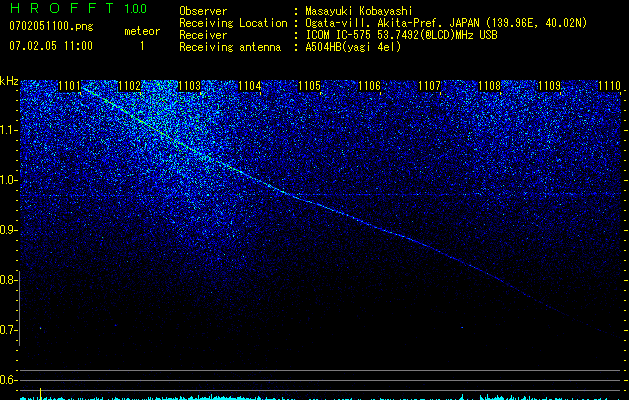Viewport: 629px width, 400px height.
Task: Click the 1.1 kHz frequency label
Action: point(7,130)
